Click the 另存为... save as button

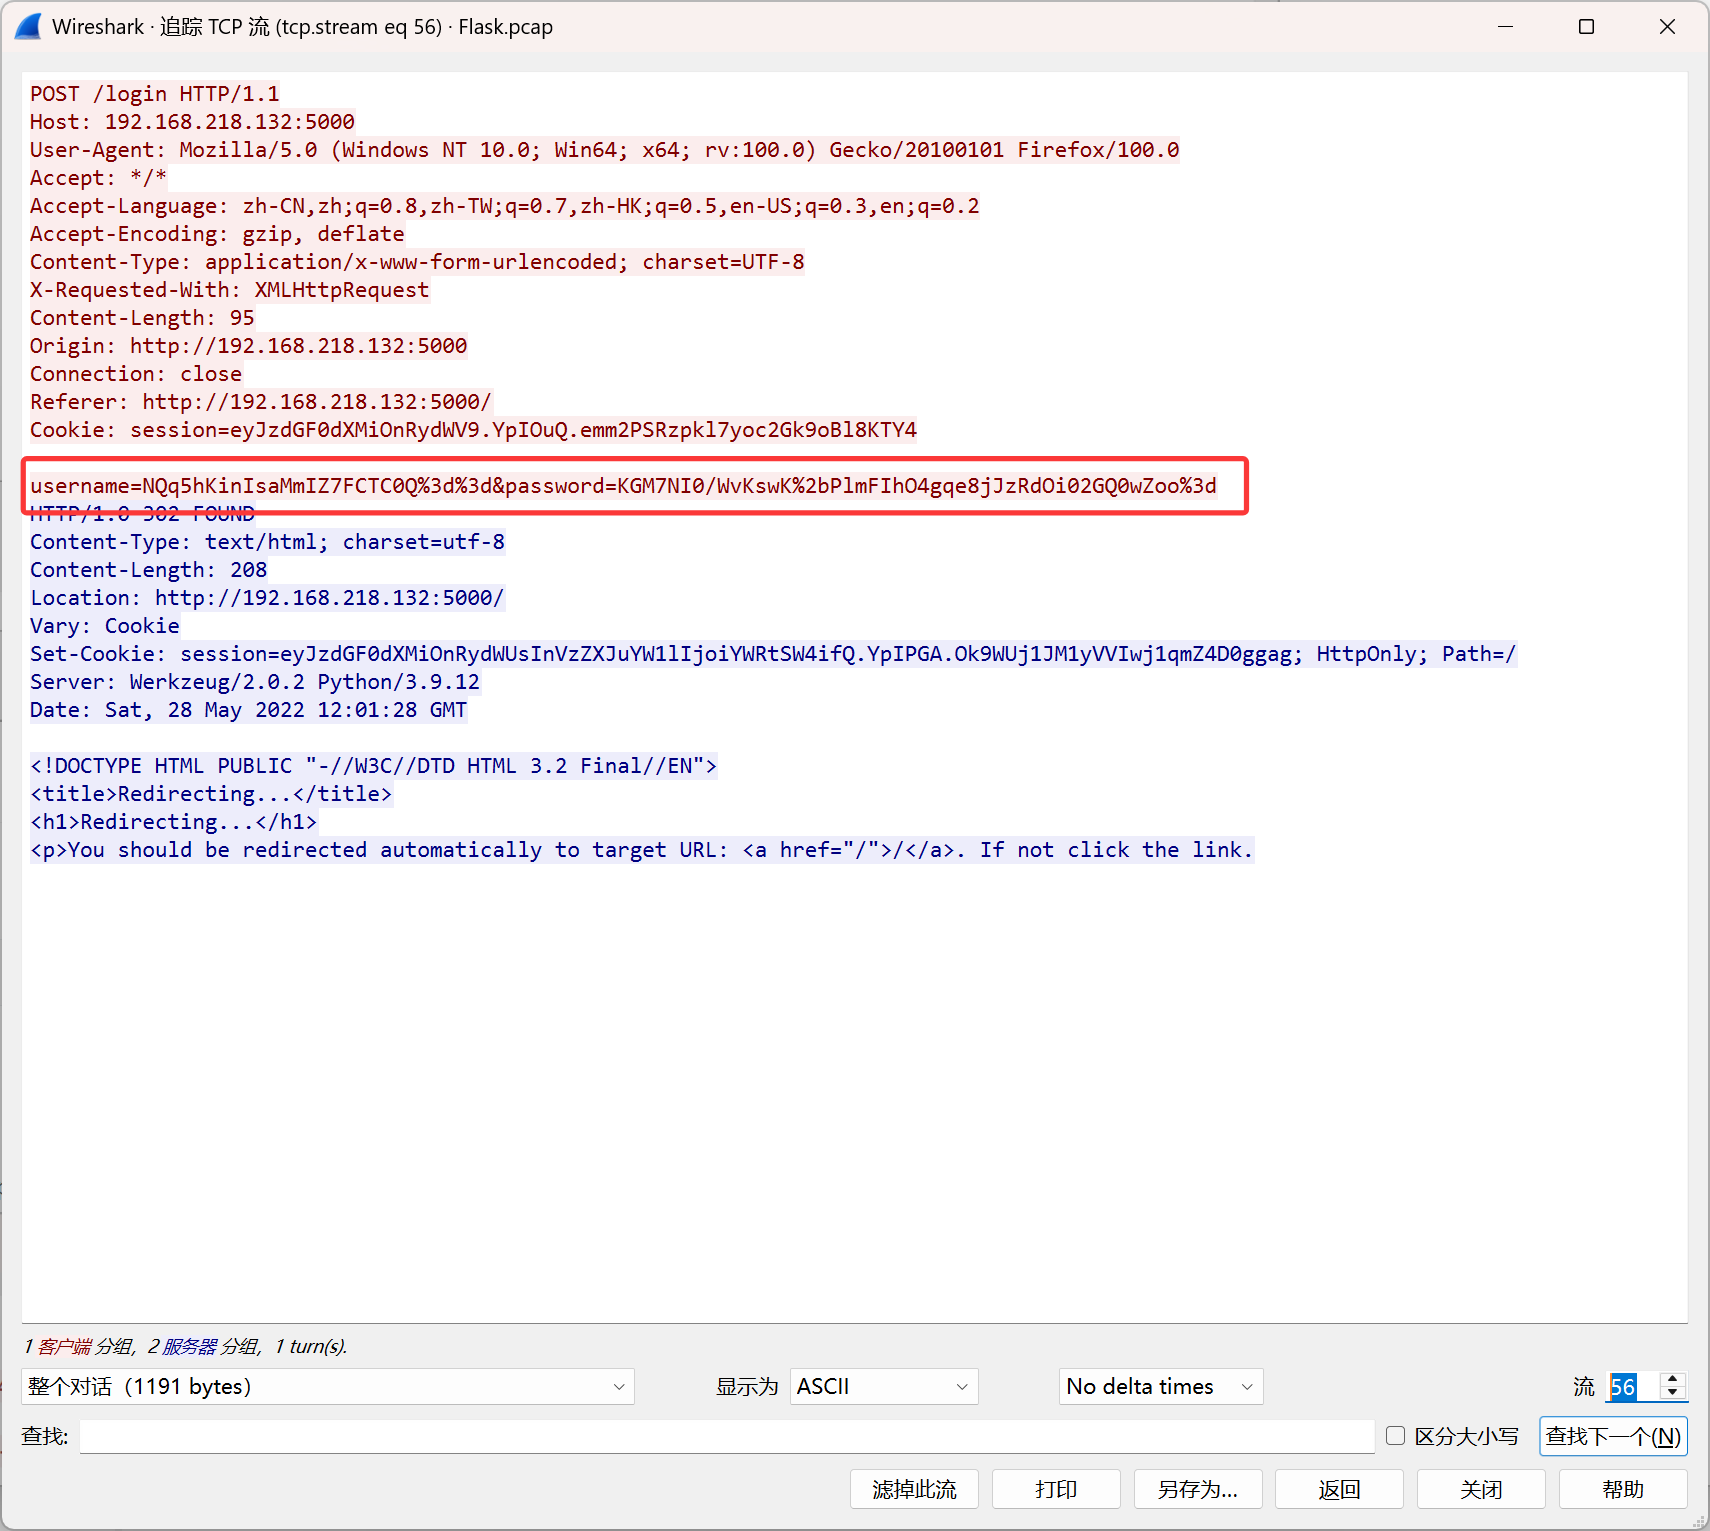(x=1198, y=1489)
